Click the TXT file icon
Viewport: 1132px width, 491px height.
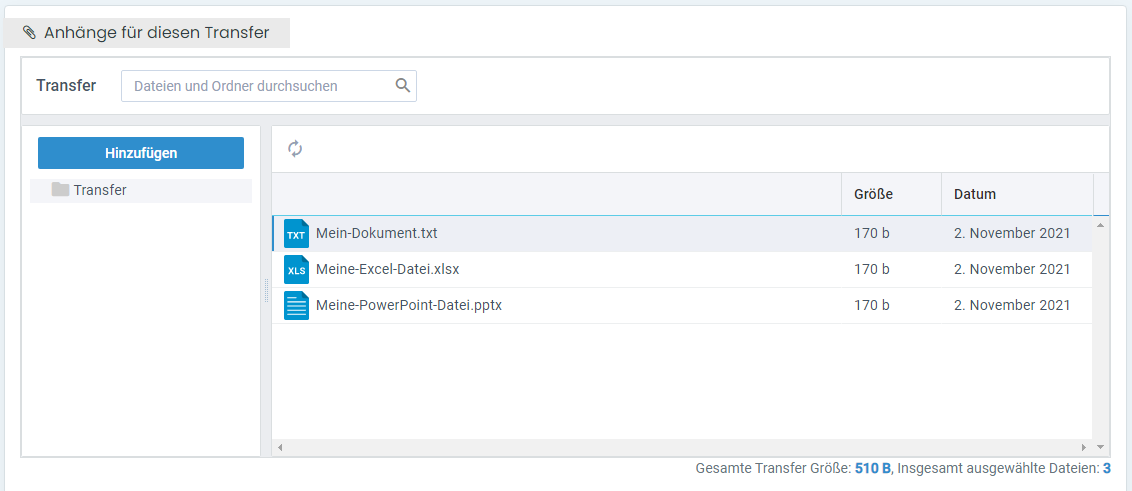pyautogui.click(x=296, y=234)
